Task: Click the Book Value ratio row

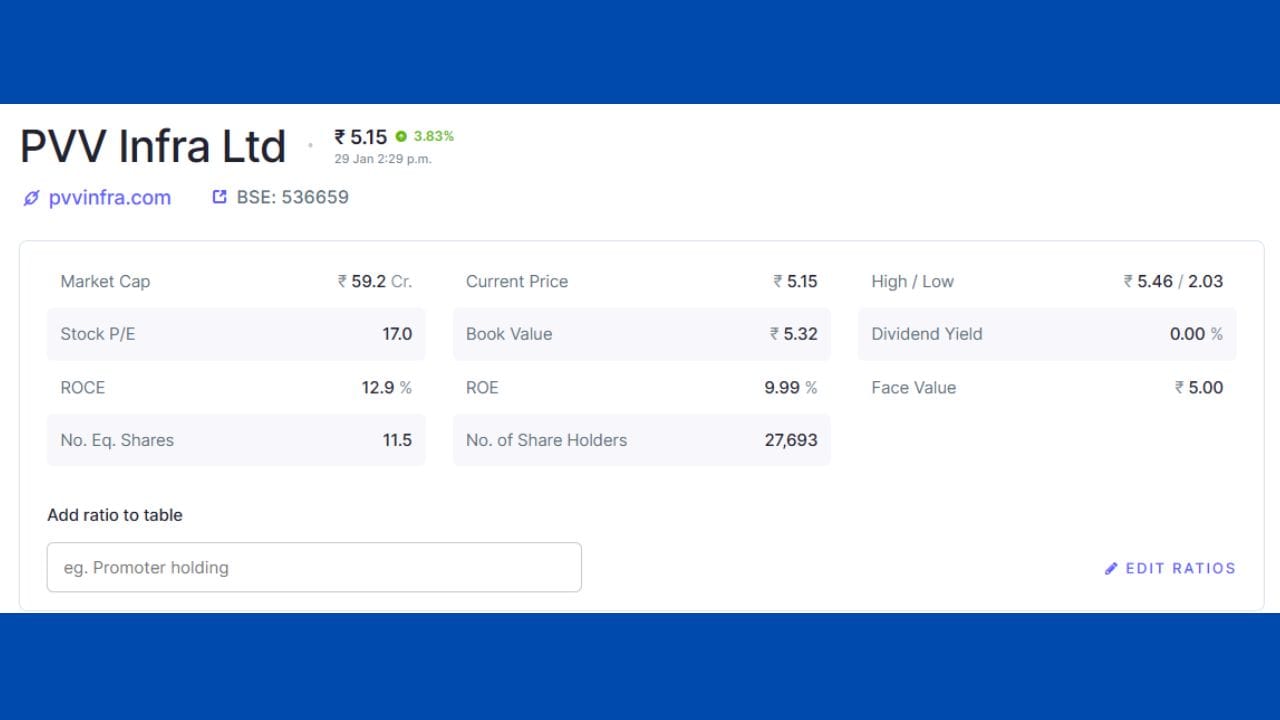Action: (641, 334)
